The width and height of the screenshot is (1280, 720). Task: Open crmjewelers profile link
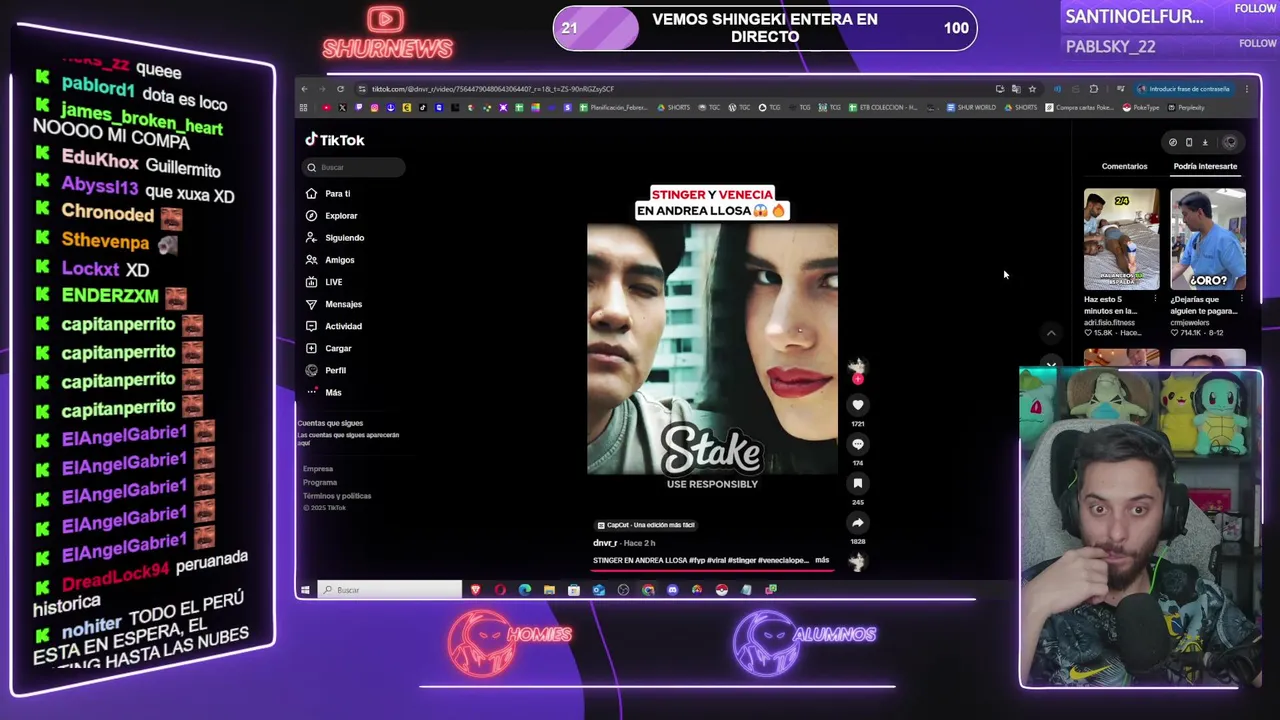[1192, 323]
